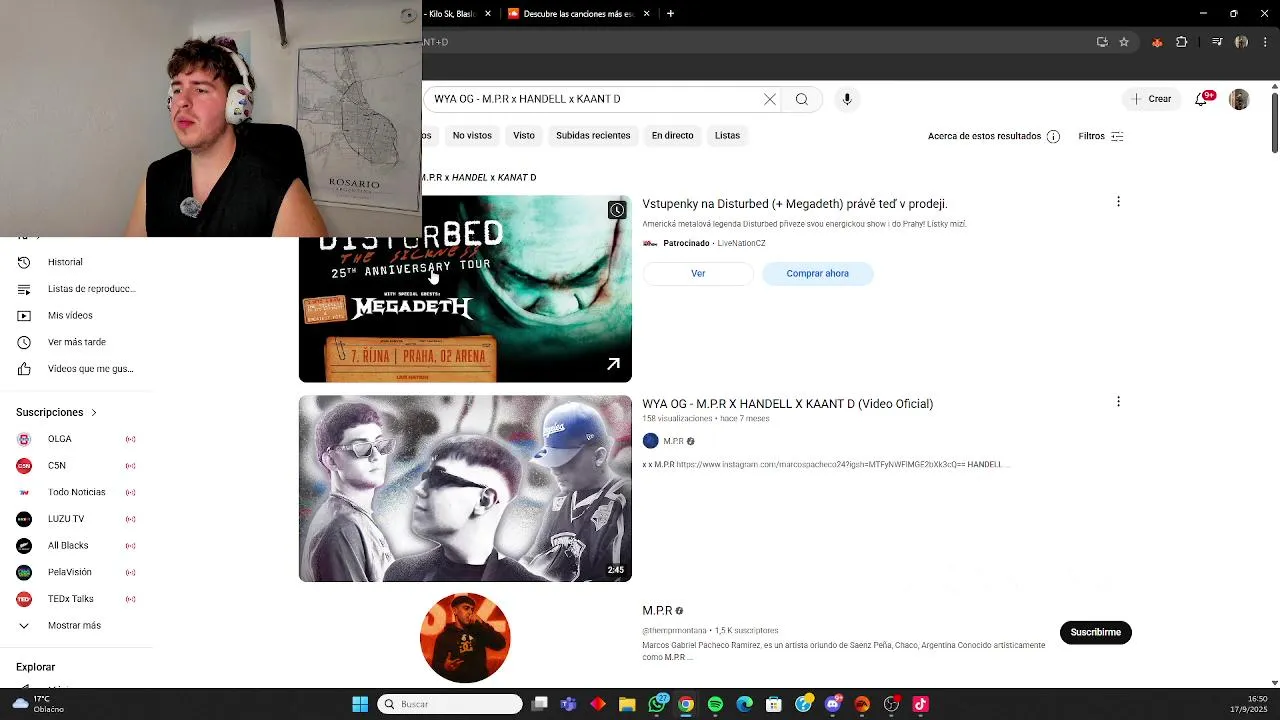Expand Suscripciones section chevron
Screen dimensions: 1280x720
click(94, 412)
